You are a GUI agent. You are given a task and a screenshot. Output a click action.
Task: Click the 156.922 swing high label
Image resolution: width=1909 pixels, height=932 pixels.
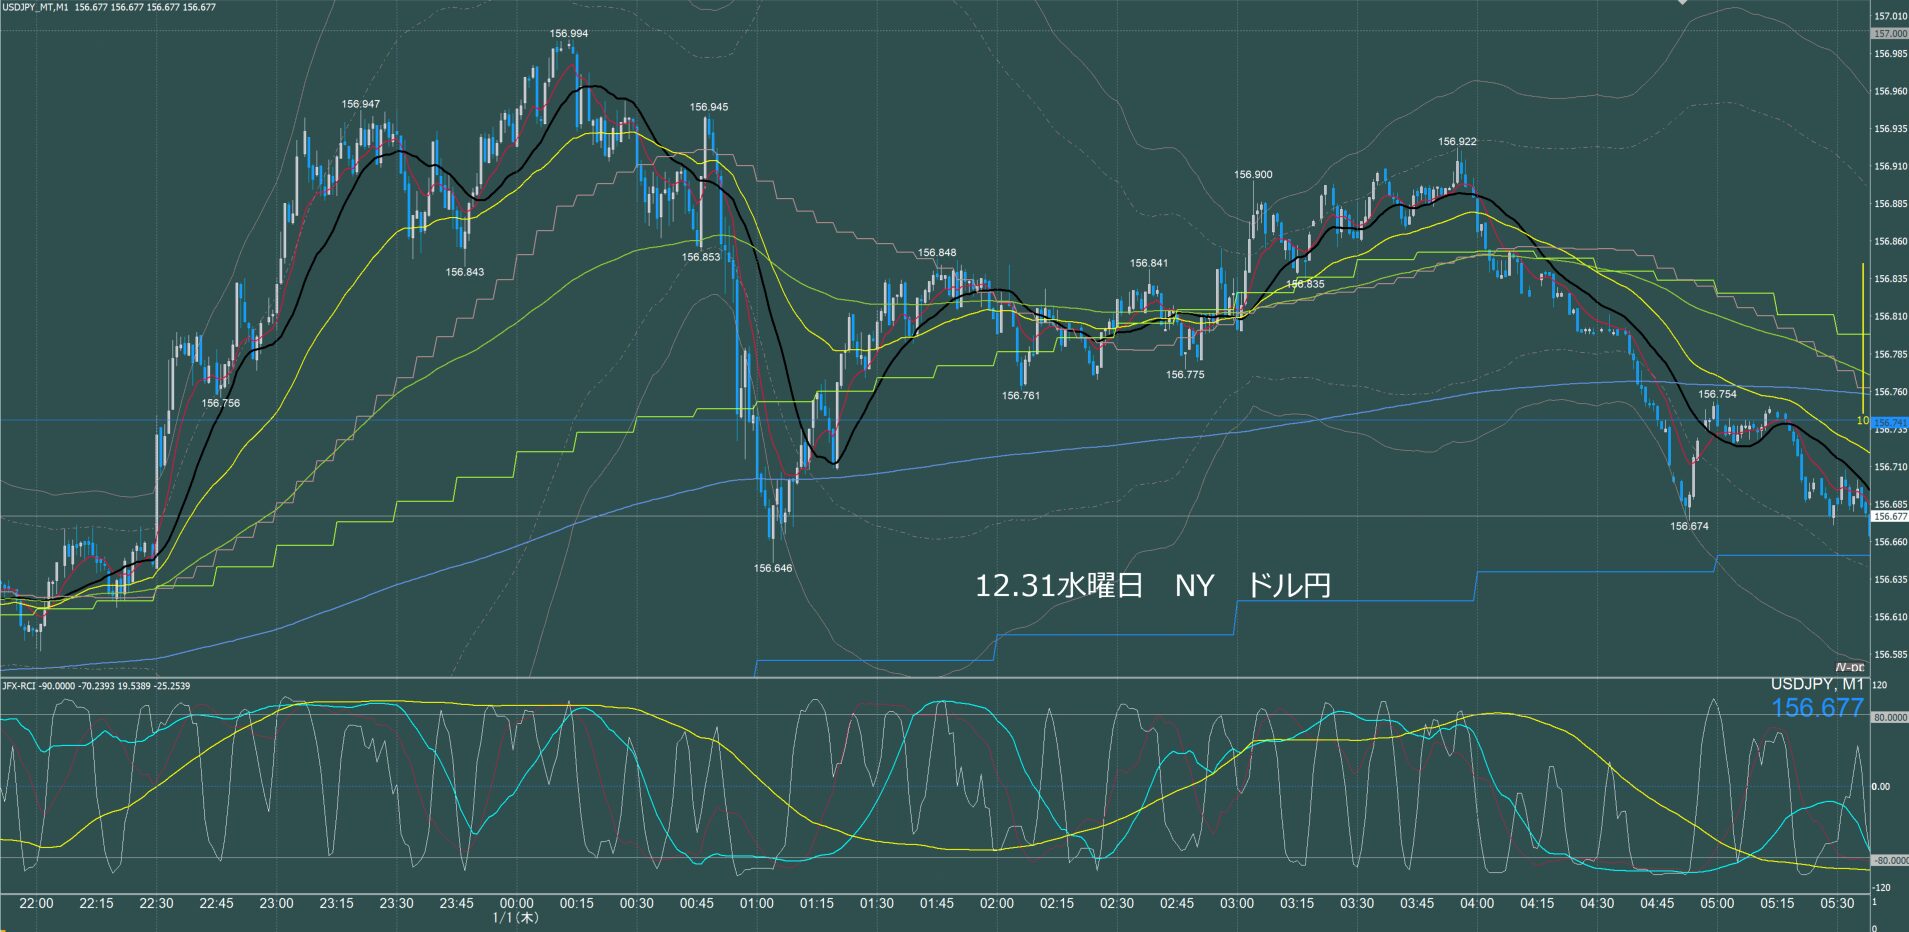1457,142
